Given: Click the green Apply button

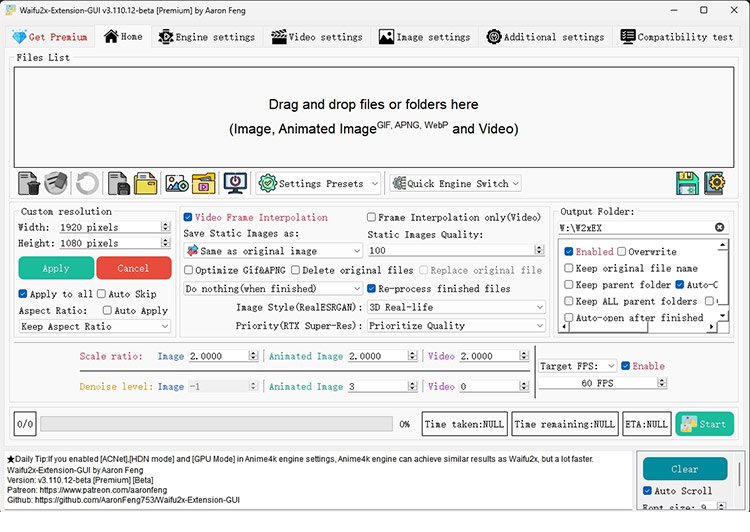Looking at the screenshot, I should pos(56,268).
